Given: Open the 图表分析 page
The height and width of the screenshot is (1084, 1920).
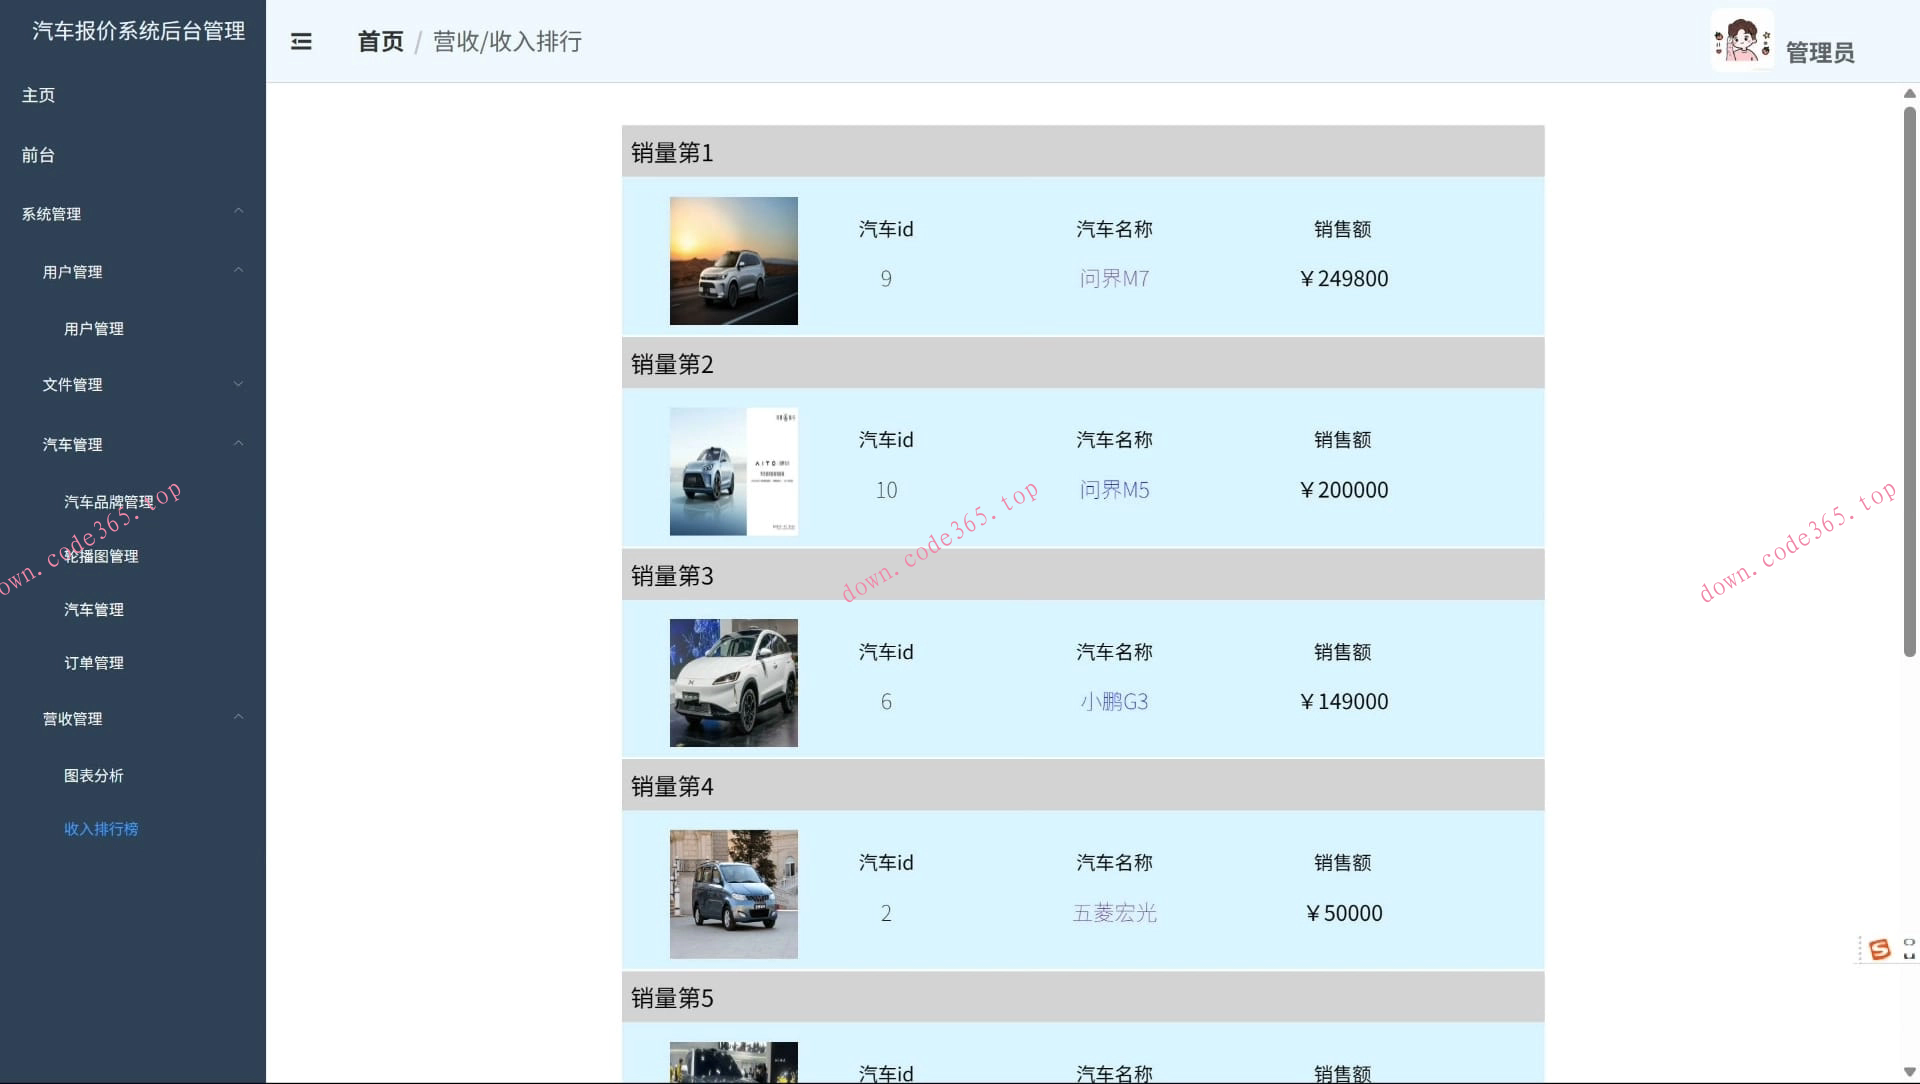Looking at the screenshot, I should click(x=95, y=775).
